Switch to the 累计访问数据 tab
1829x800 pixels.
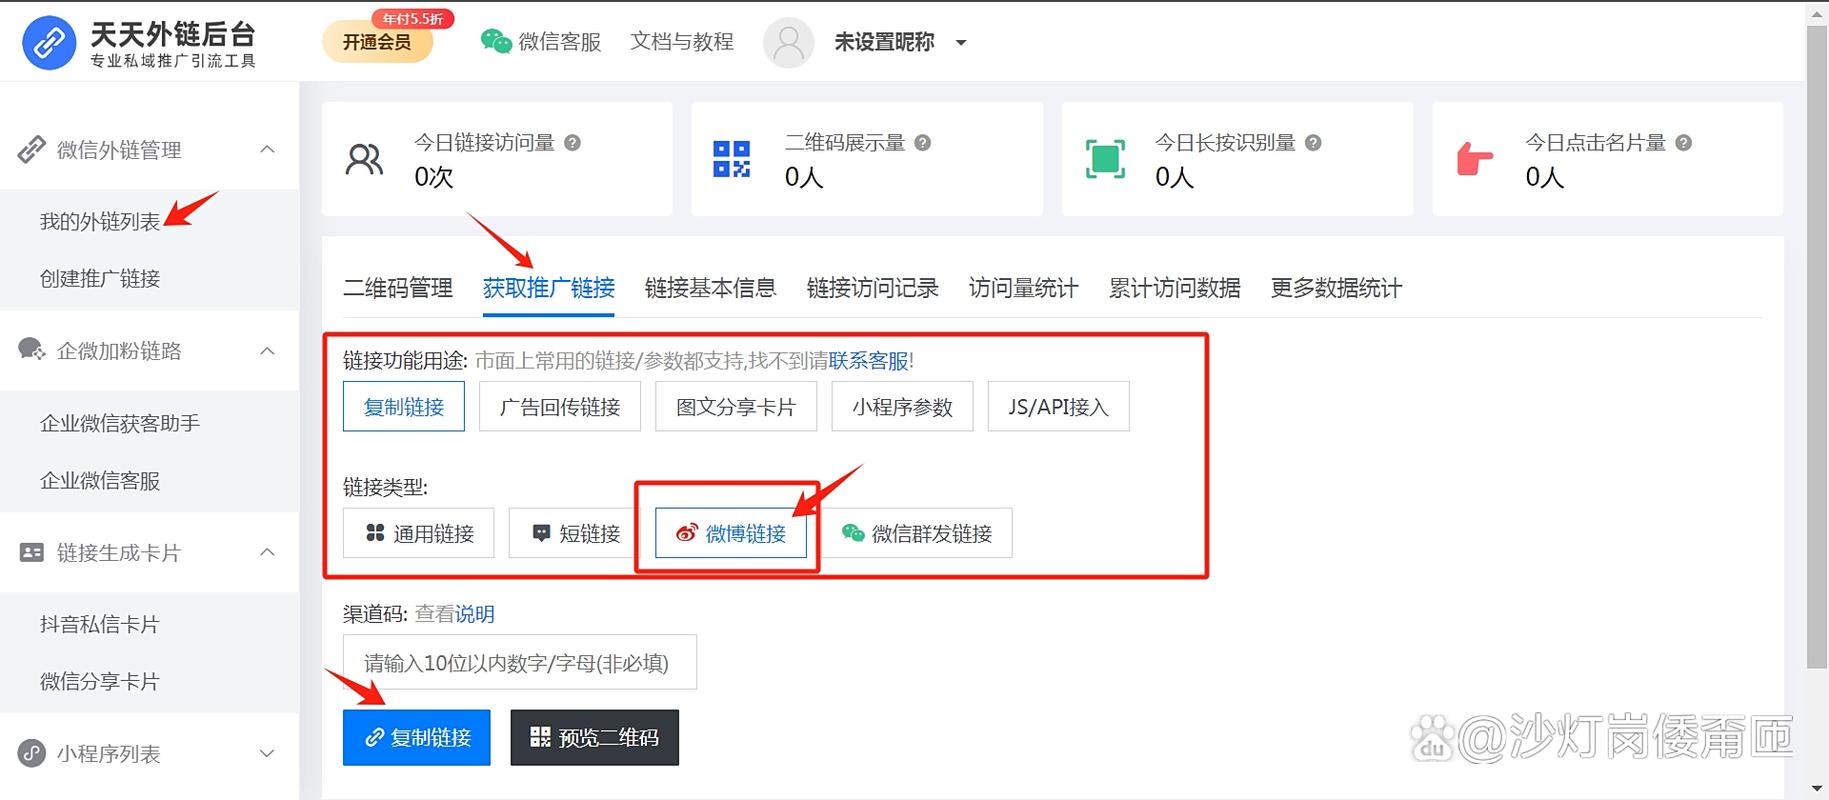click(x=1175, y=288)
